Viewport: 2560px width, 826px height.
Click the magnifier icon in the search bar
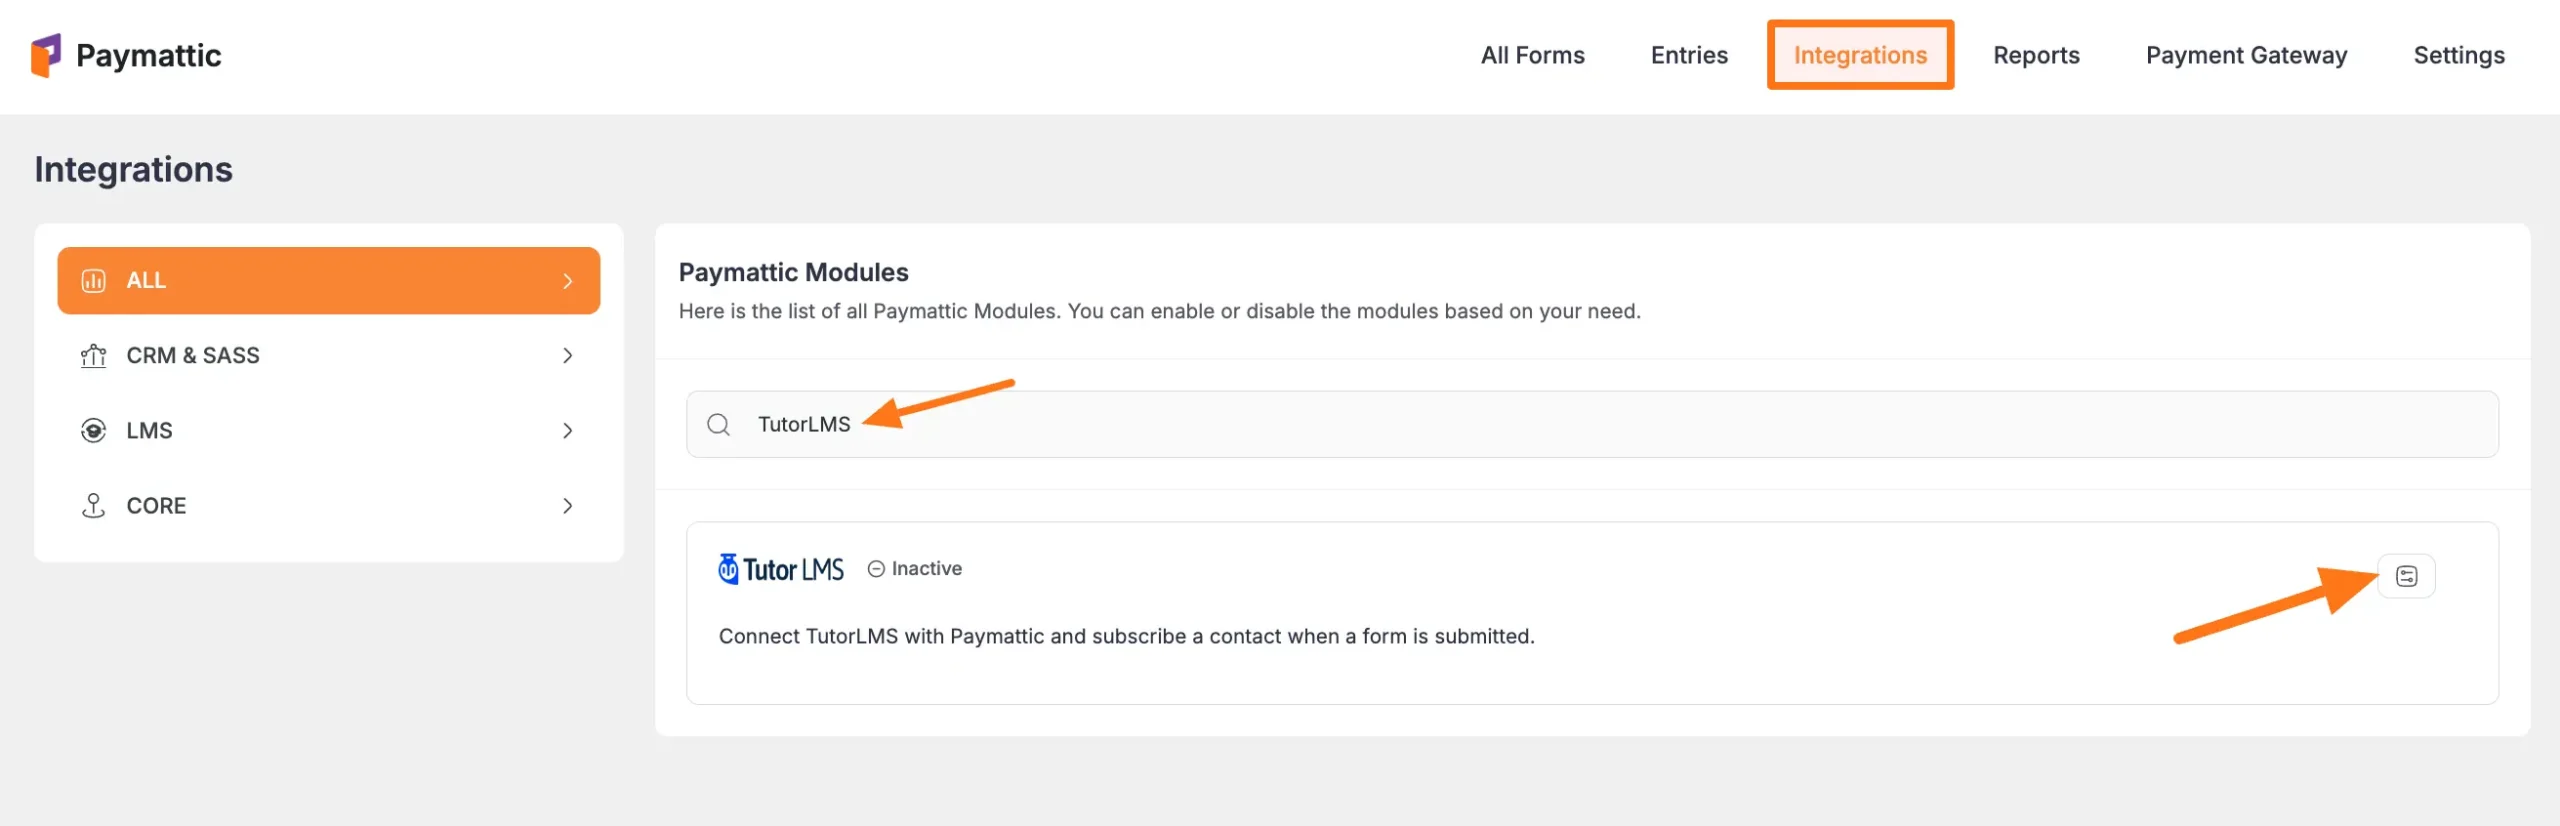(x=719, y=424)
